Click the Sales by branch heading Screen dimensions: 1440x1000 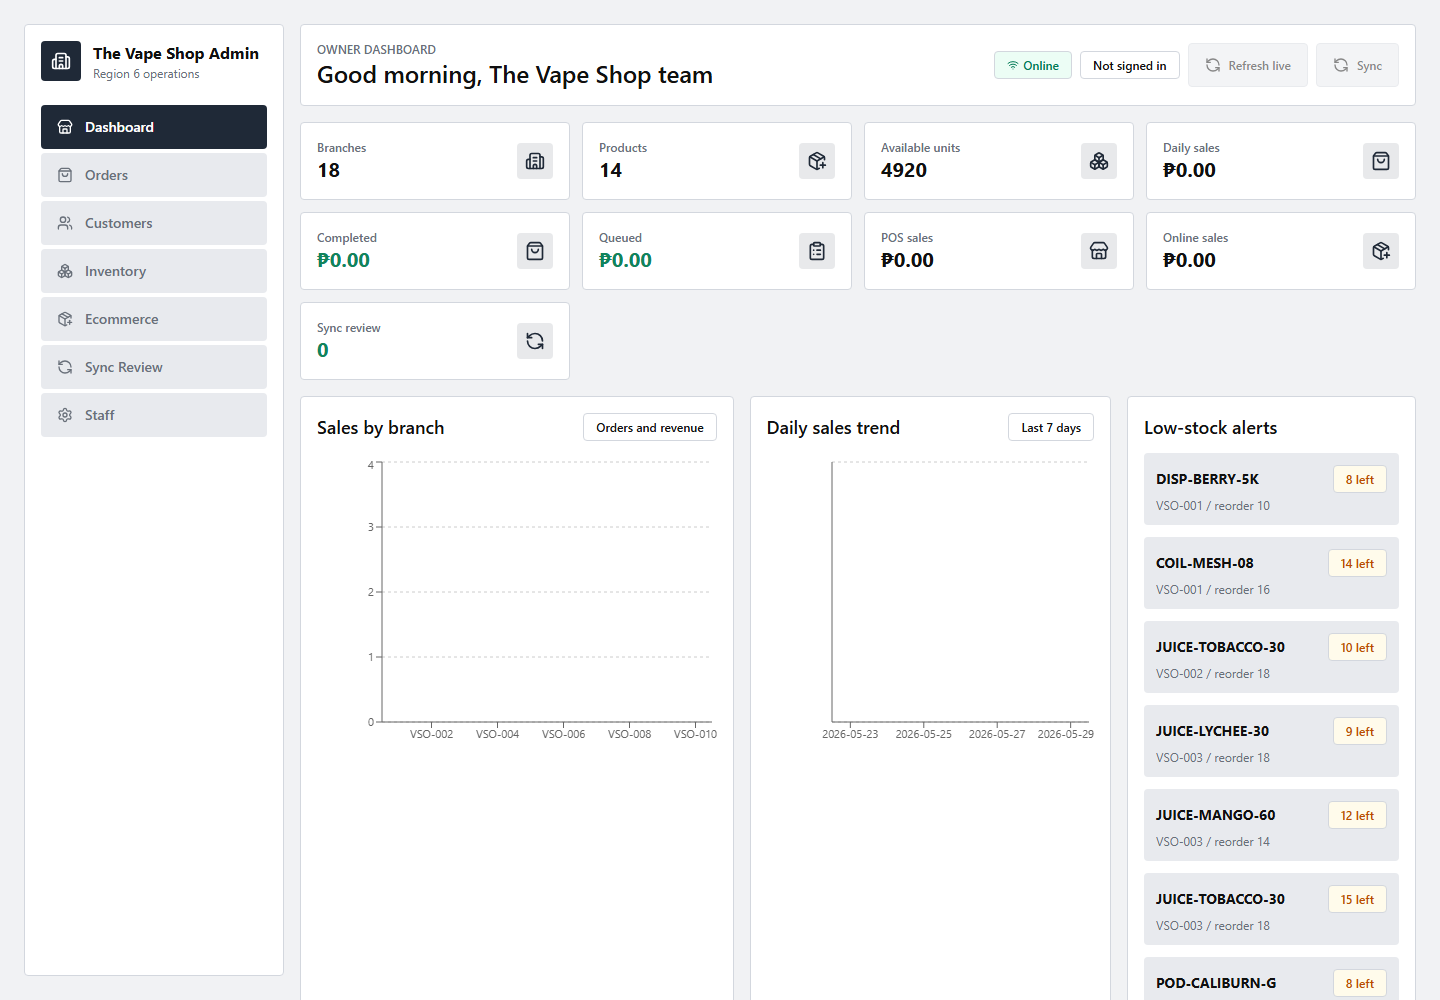(x=380, y=427)
